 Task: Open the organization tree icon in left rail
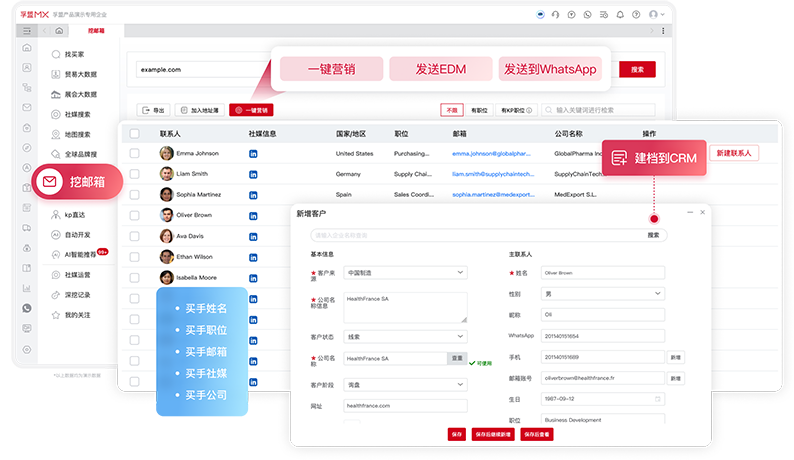tap(27, 87)
